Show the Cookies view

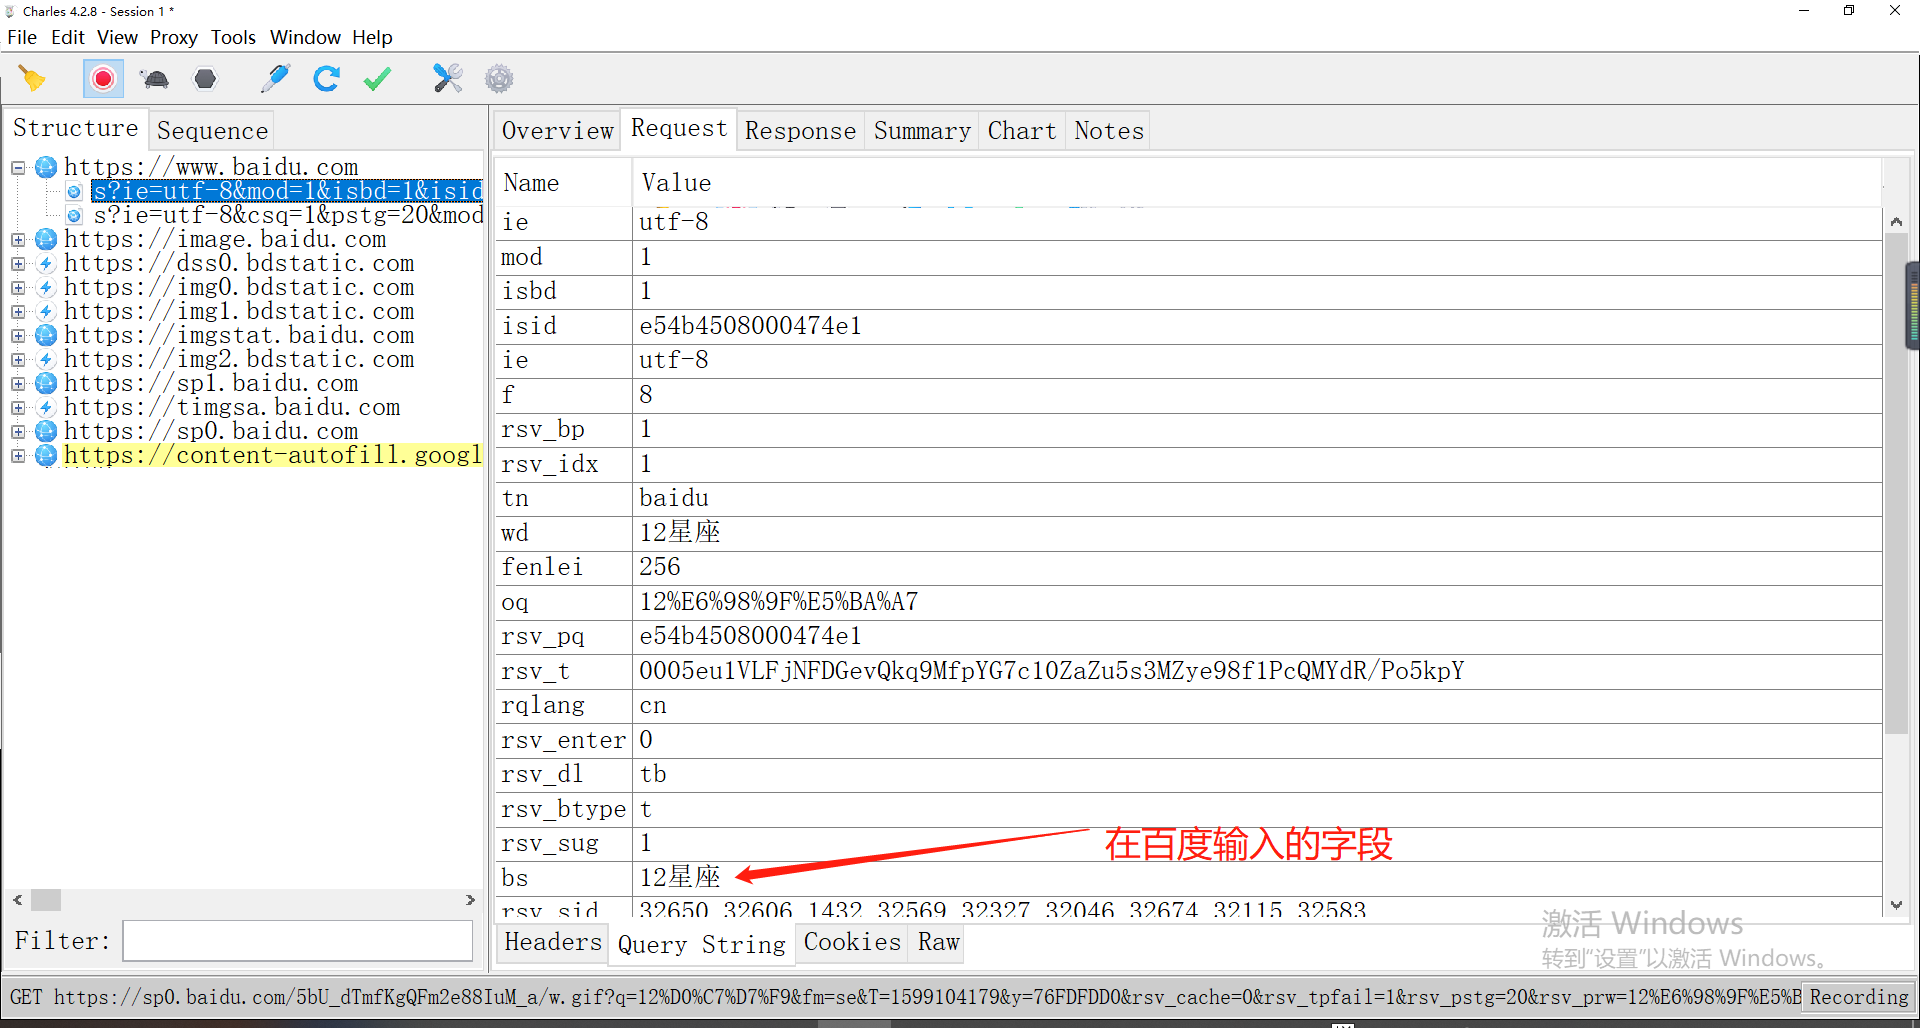tap(852, 942)
